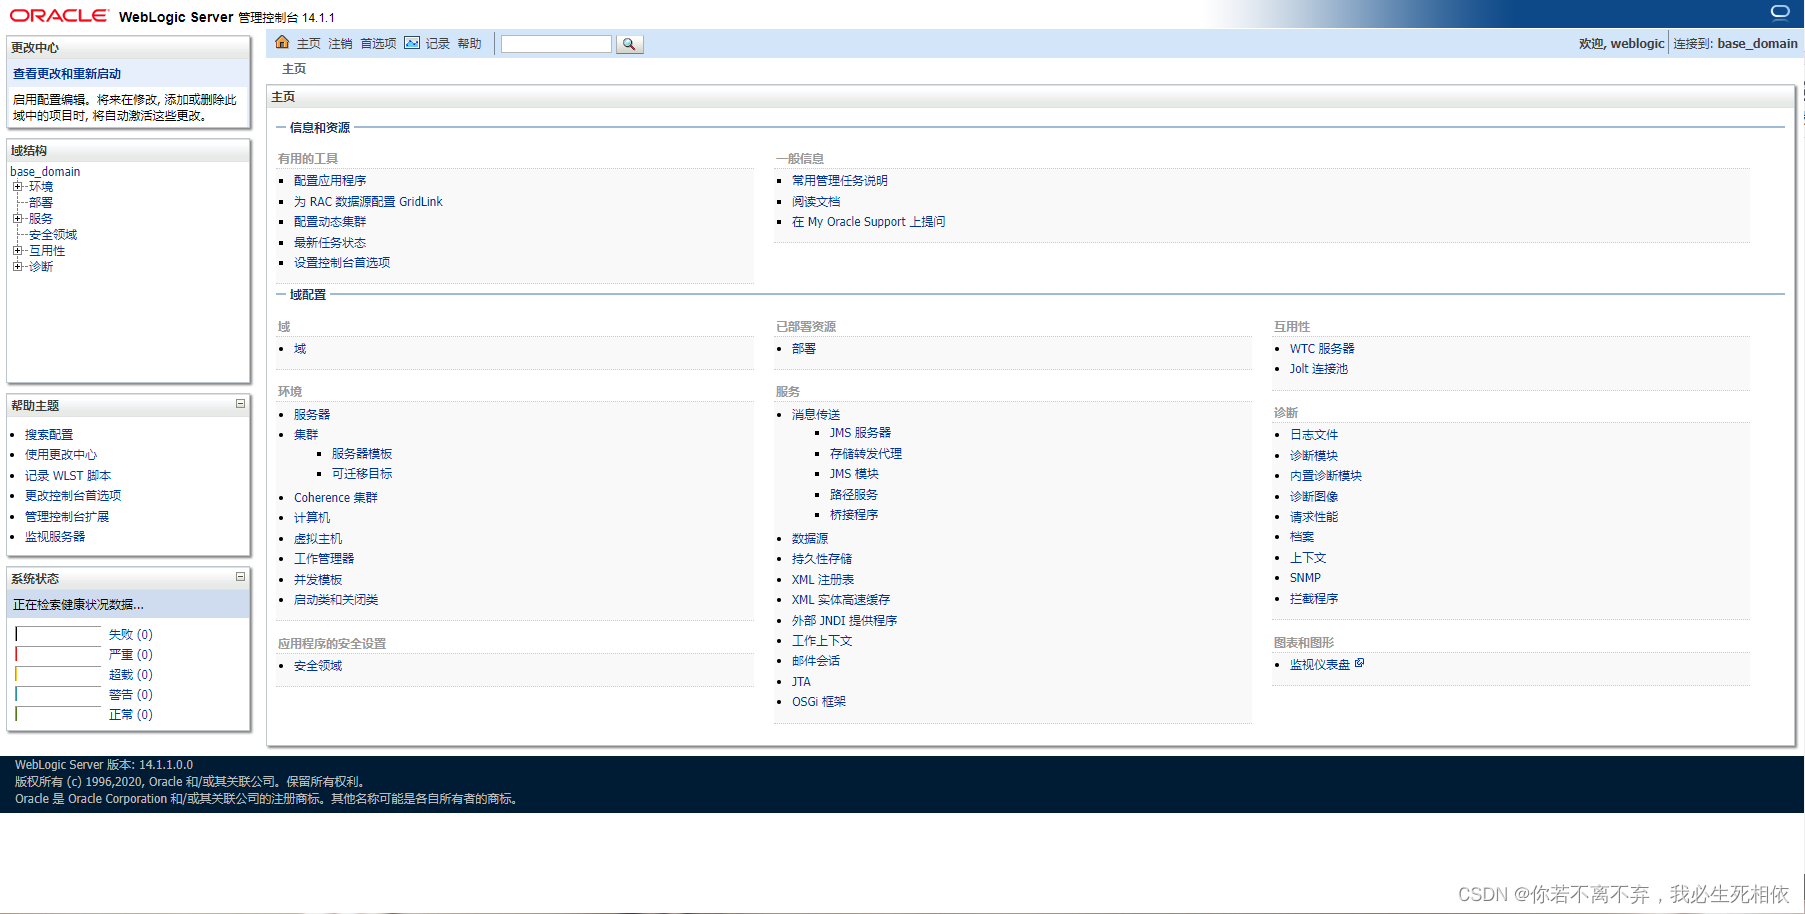This screenshot has height=914, width=1805.
Task: Open 设置控制台首选项 link
Action: 342,263
